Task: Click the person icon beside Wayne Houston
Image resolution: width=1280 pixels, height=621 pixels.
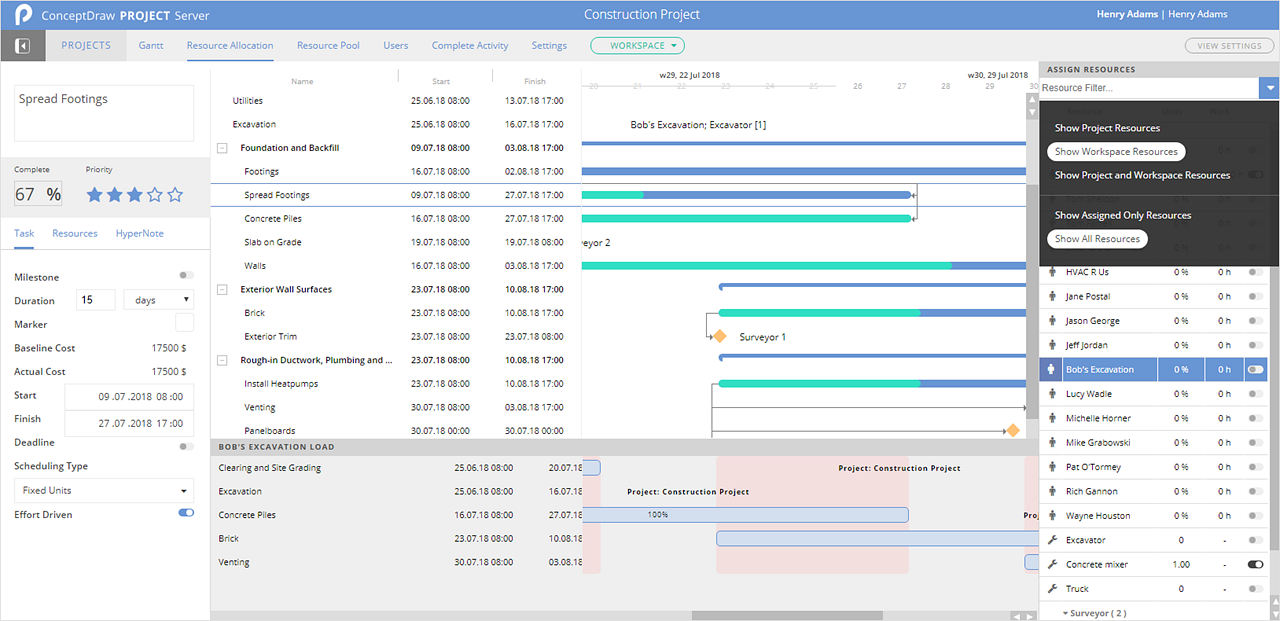Action: pos(1052,516)
